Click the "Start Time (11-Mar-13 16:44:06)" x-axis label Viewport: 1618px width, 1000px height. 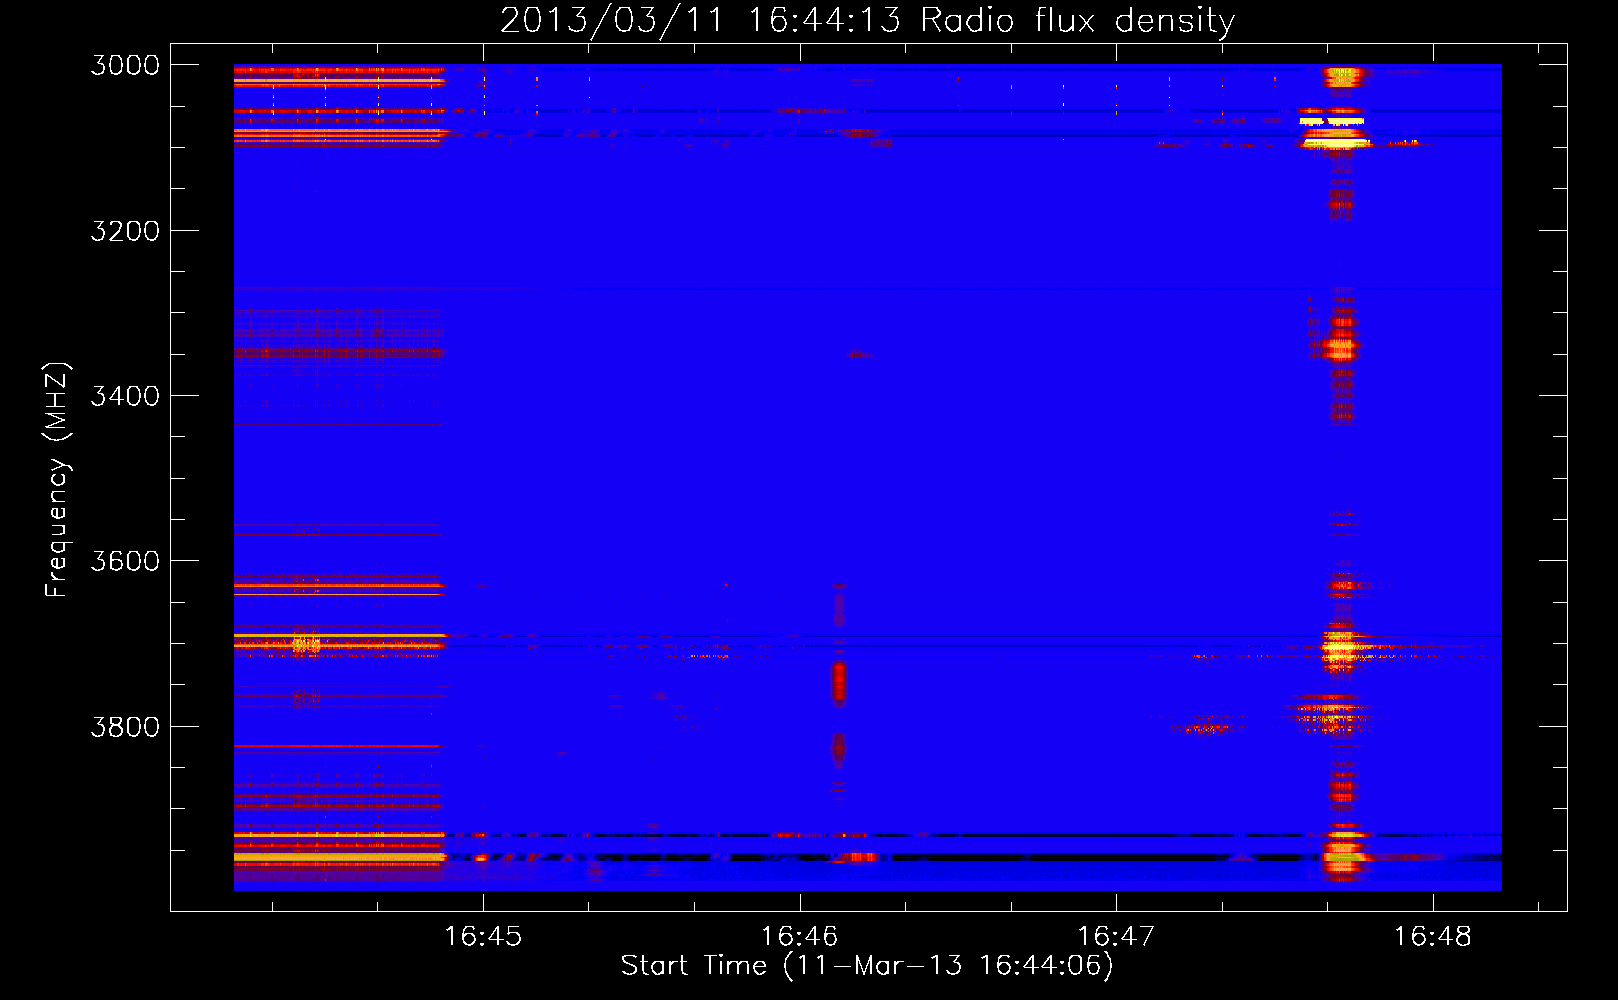(867, 965)
